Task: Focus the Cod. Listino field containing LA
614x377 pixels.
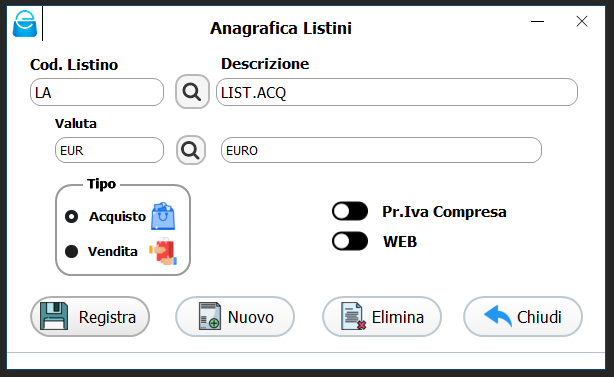Action: (x=97, y=92)
